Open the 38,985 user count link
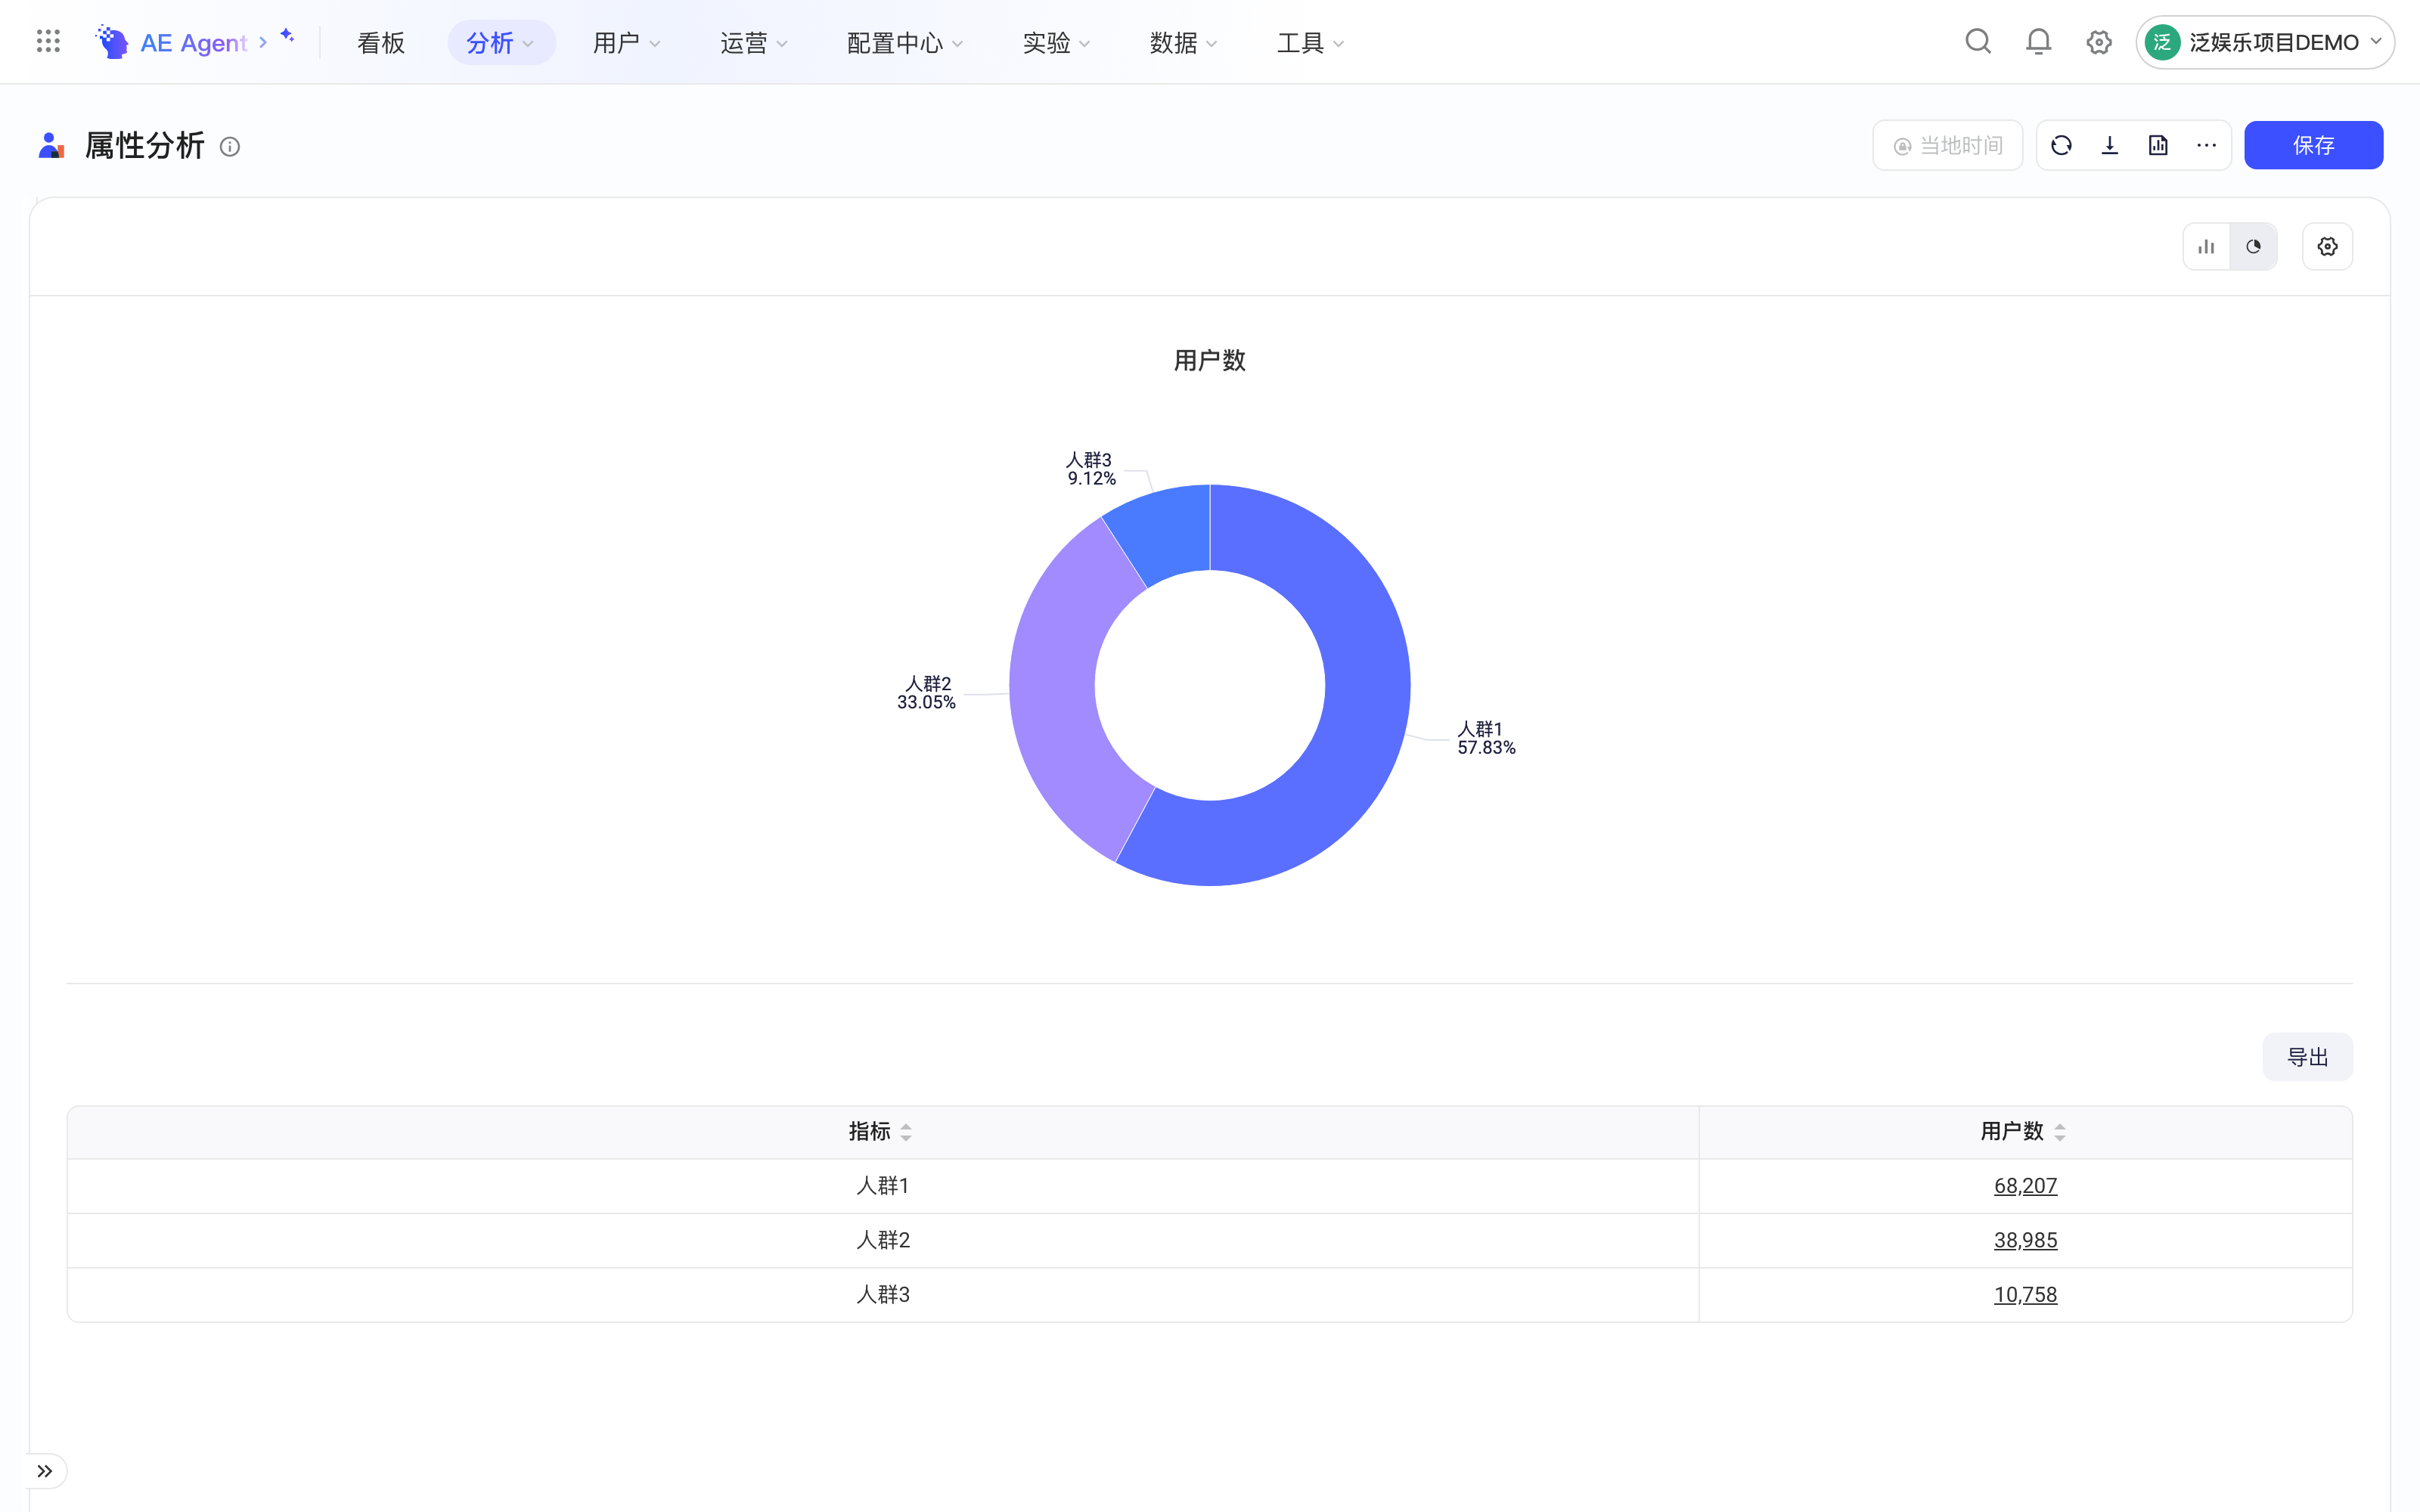Viewport: 2420px width, 1512px height. pos(2025,1240)
